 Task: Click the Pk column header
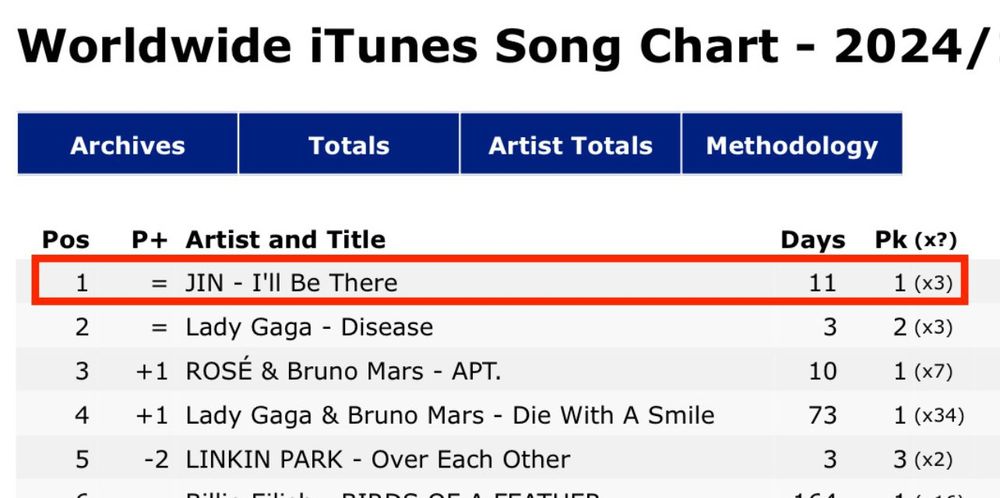(916, 240)
